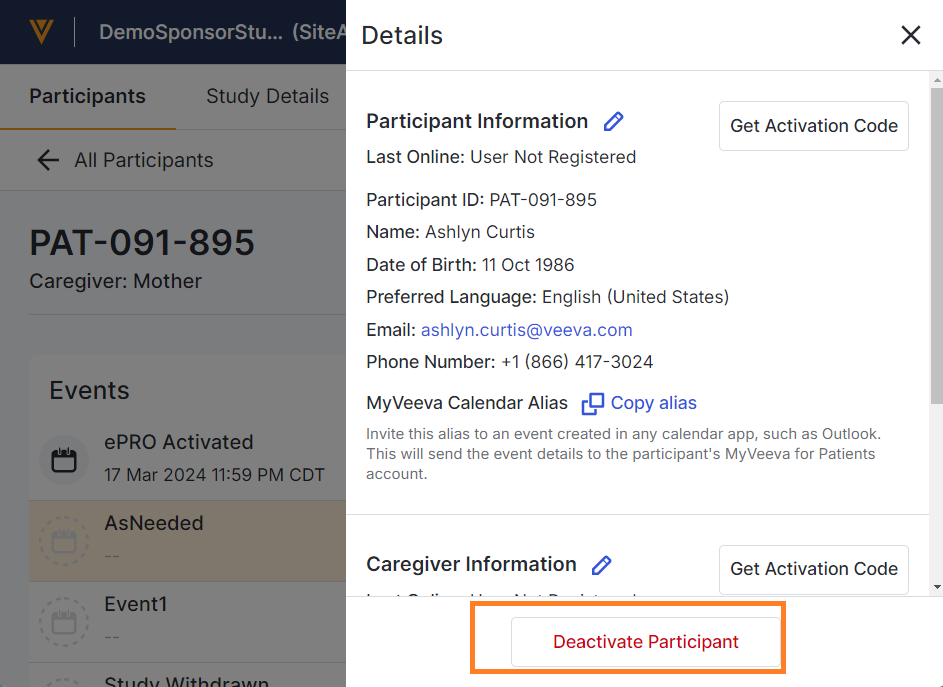Get Activation Code for the caregiver
943x687 pixels.
coord(813,569)
